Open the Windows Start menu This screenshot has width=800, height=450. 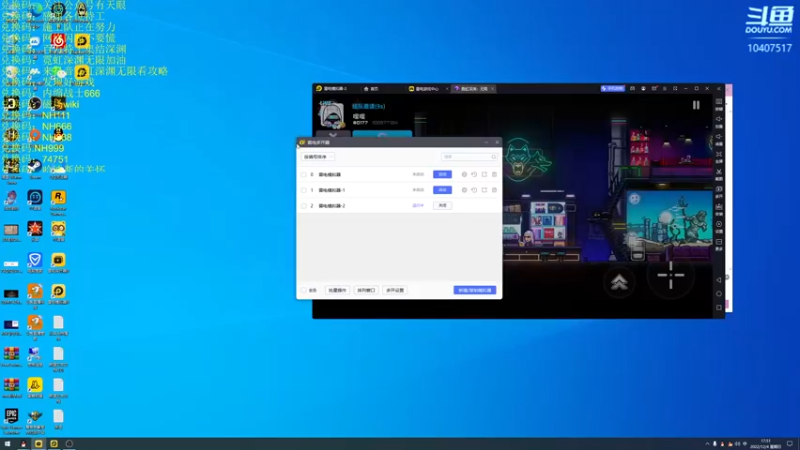point(7,444)
